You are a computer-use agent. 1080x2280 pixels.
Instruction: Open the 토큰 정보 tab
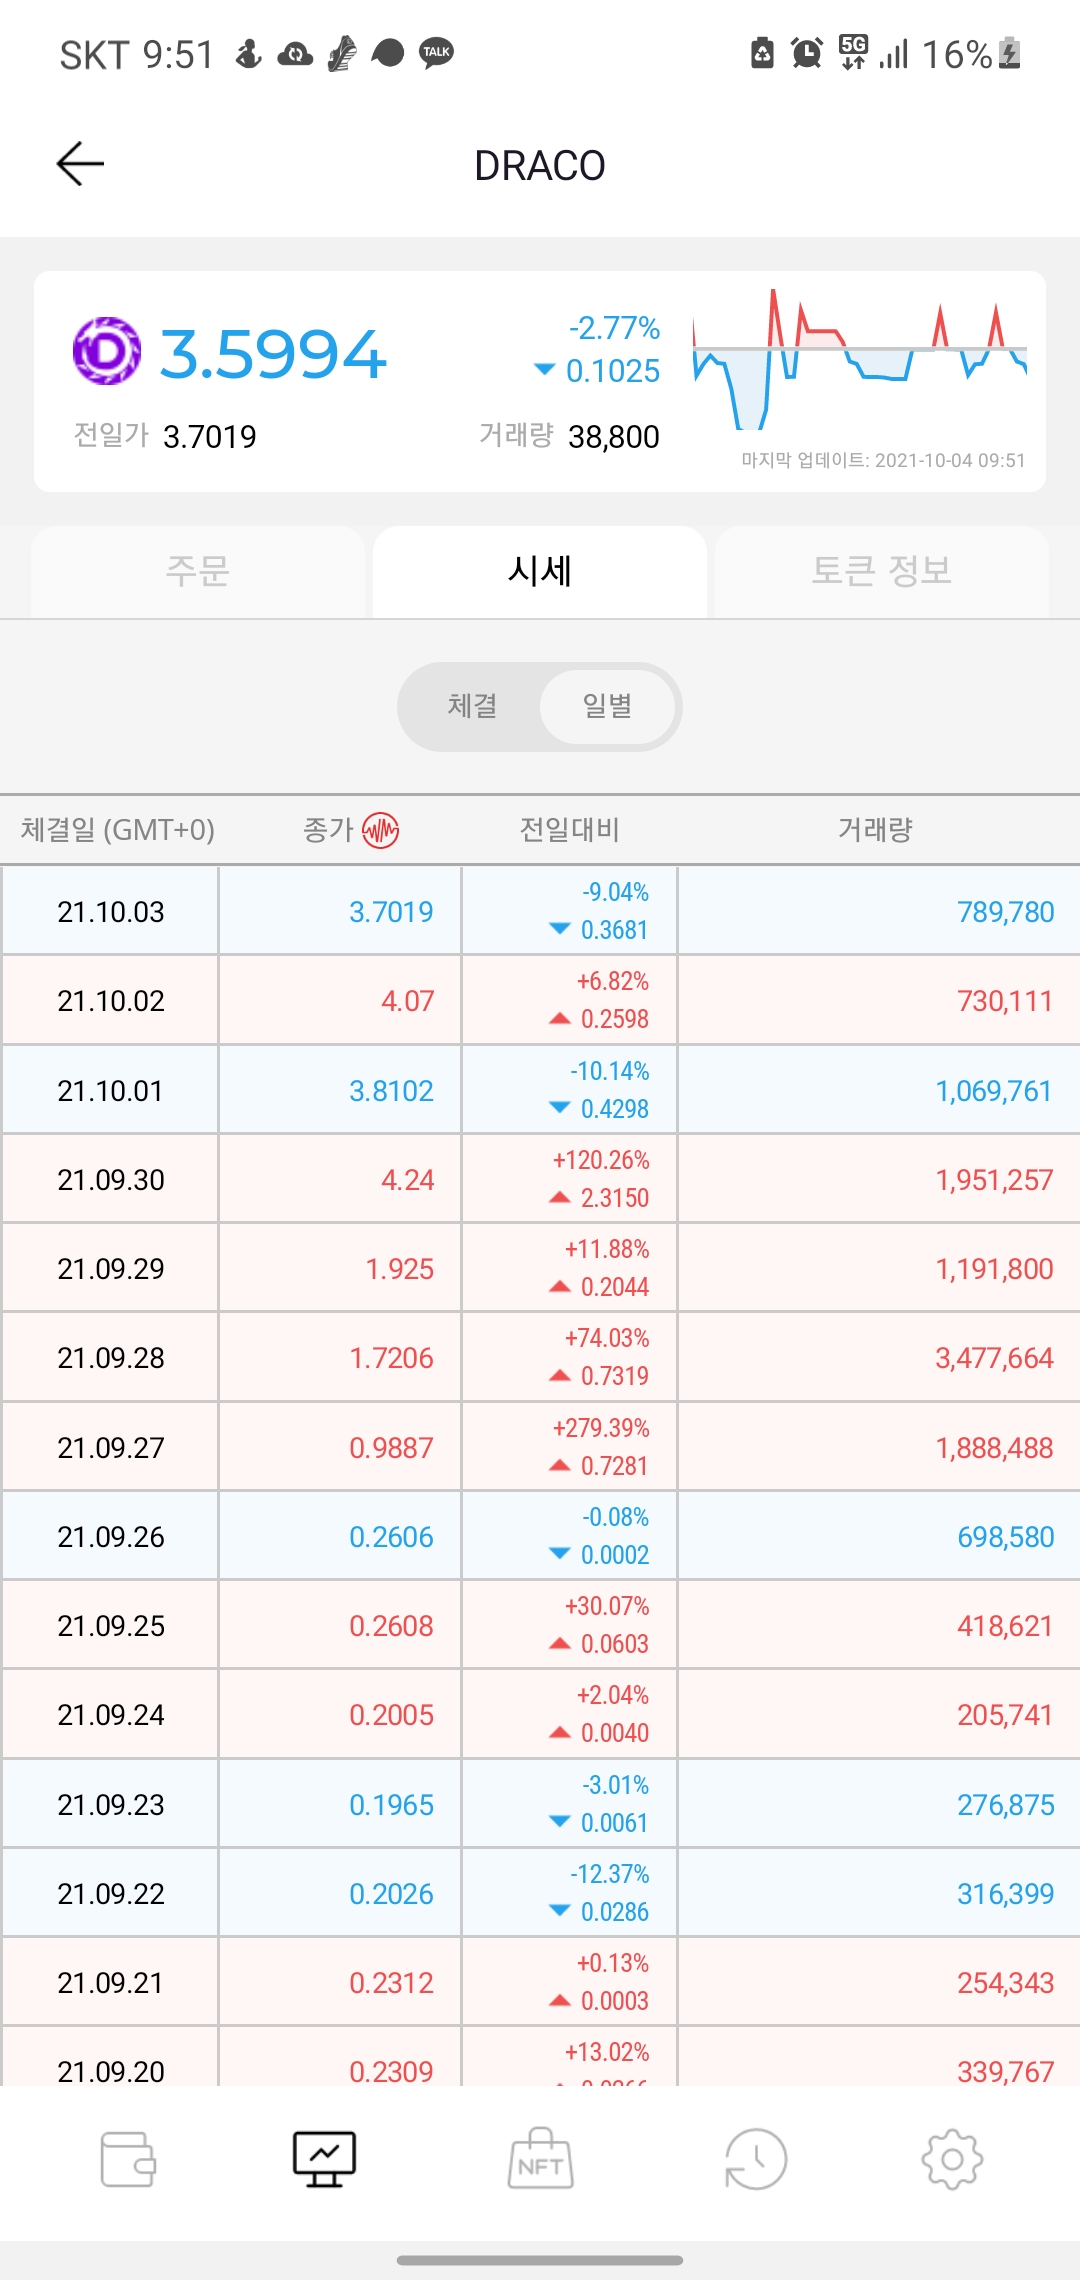881,572
